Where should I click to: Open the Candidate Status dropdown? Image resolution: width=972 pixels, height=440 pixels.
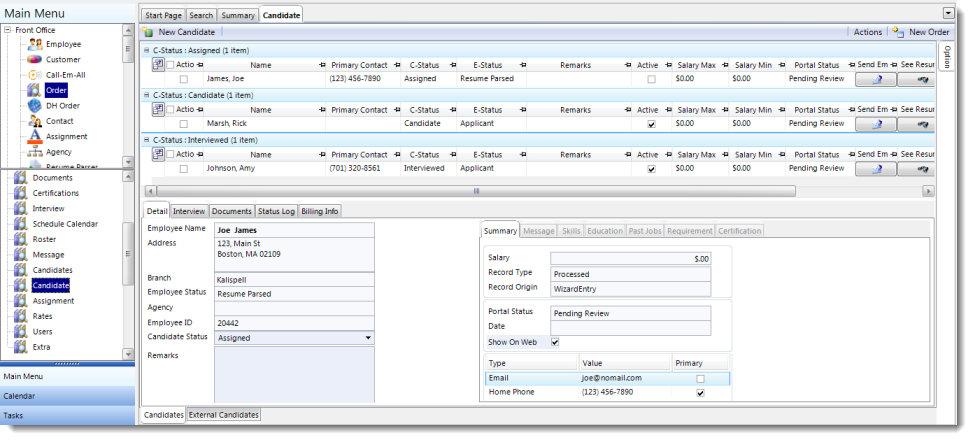tap(368, 338)
